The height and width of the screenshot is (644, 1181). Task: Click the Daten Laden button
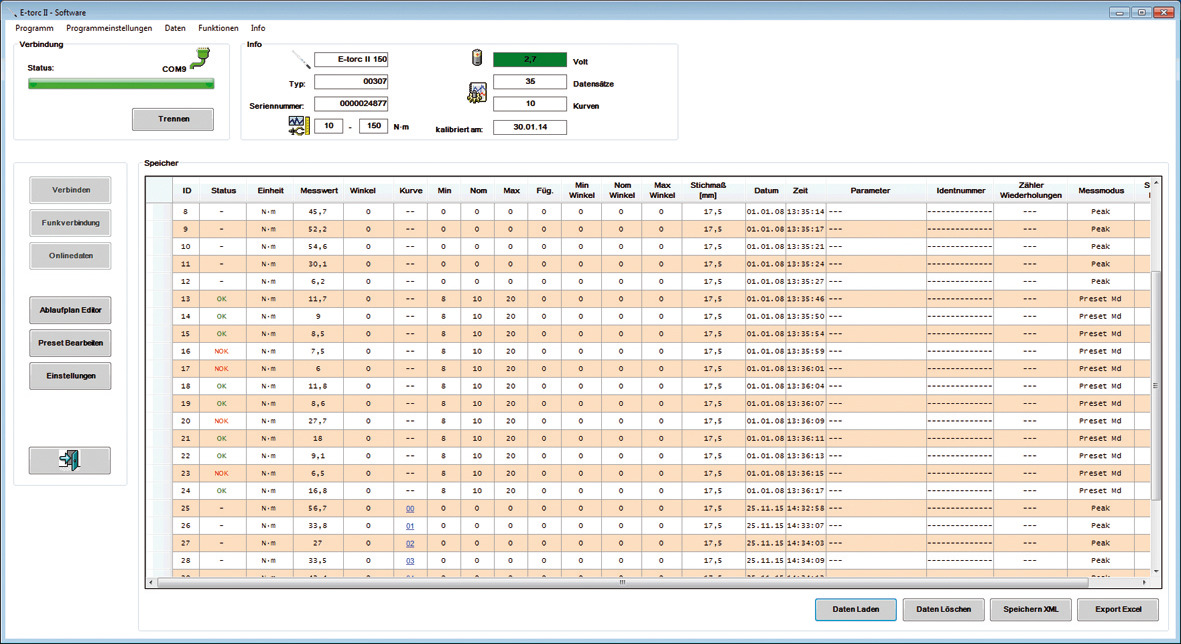click(x=855, y=609)
